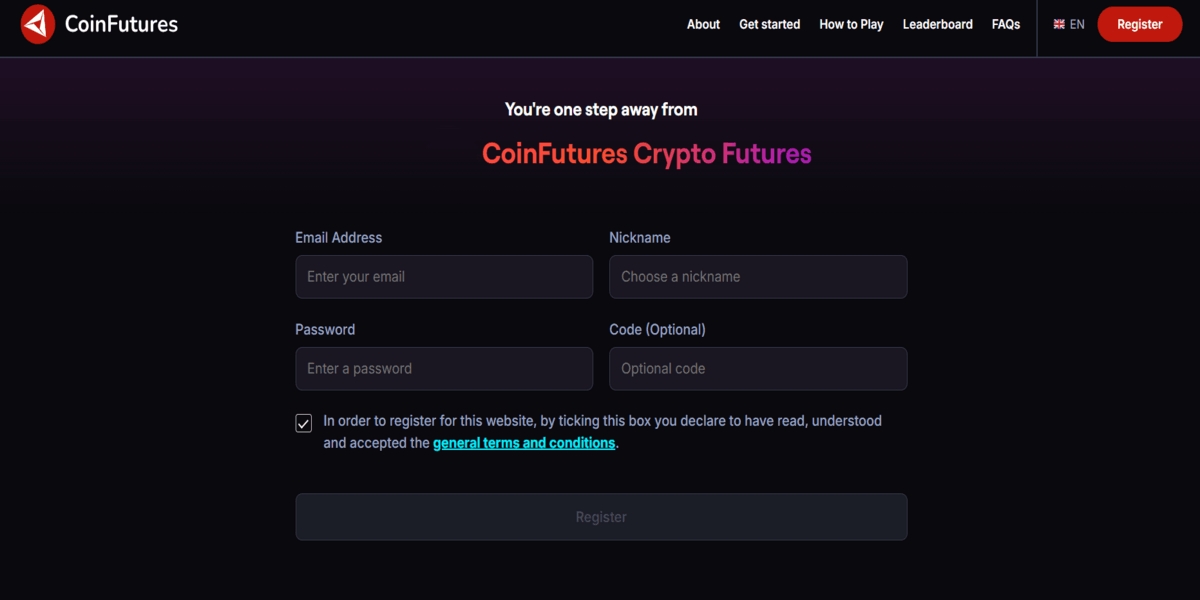Open the general terms and conditions link
Image resolution: width=1200 pixels, height=600 pixels.
pyautogui.click(x=524, y=443)
